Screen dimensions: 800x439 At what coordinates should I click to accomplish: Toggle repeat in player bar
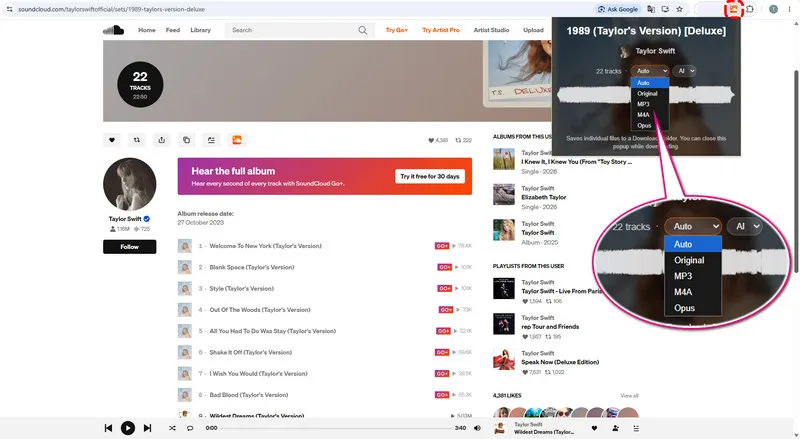click(x=190, y=428)
